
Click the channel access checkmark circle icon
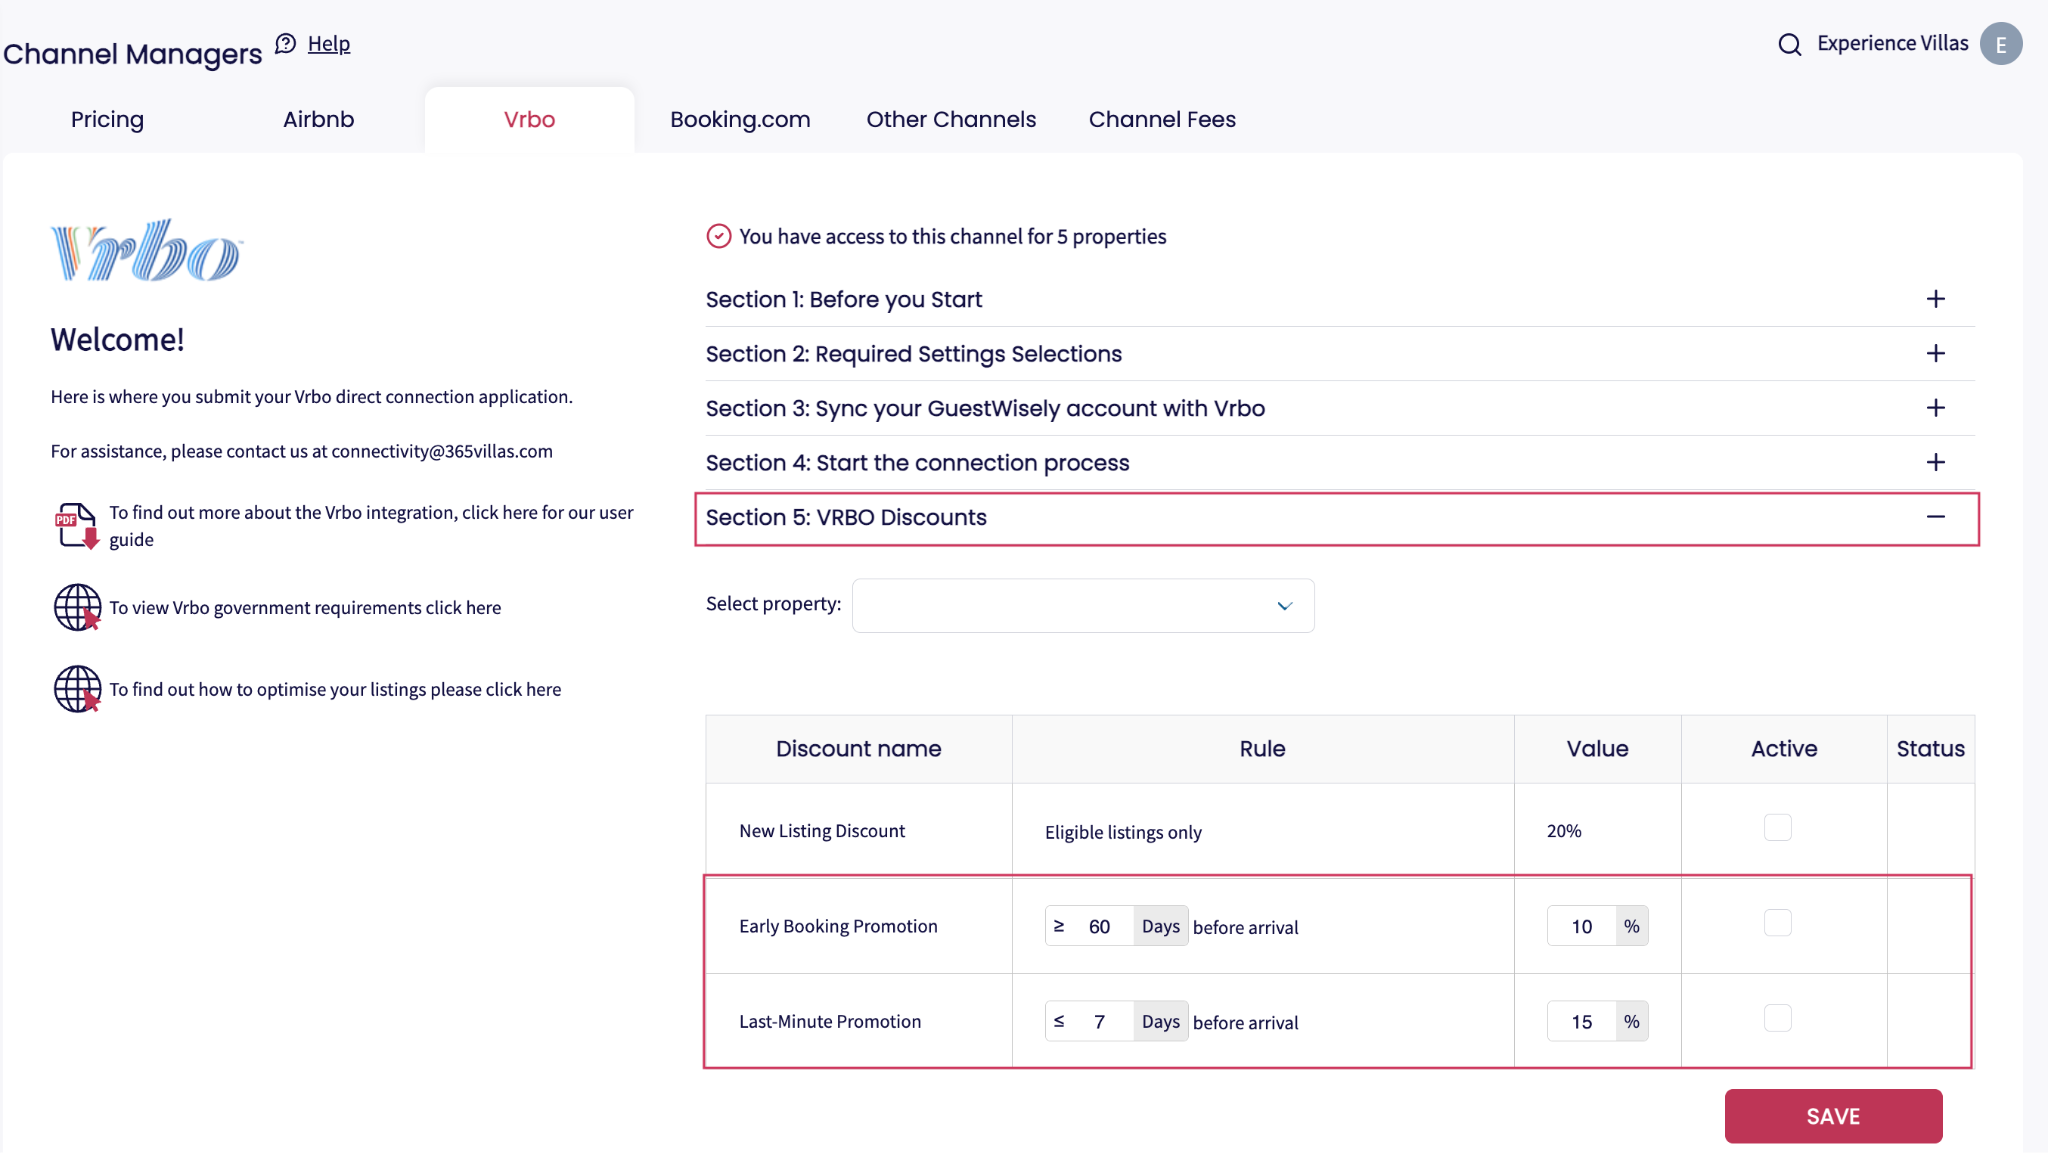click(718, 236)
